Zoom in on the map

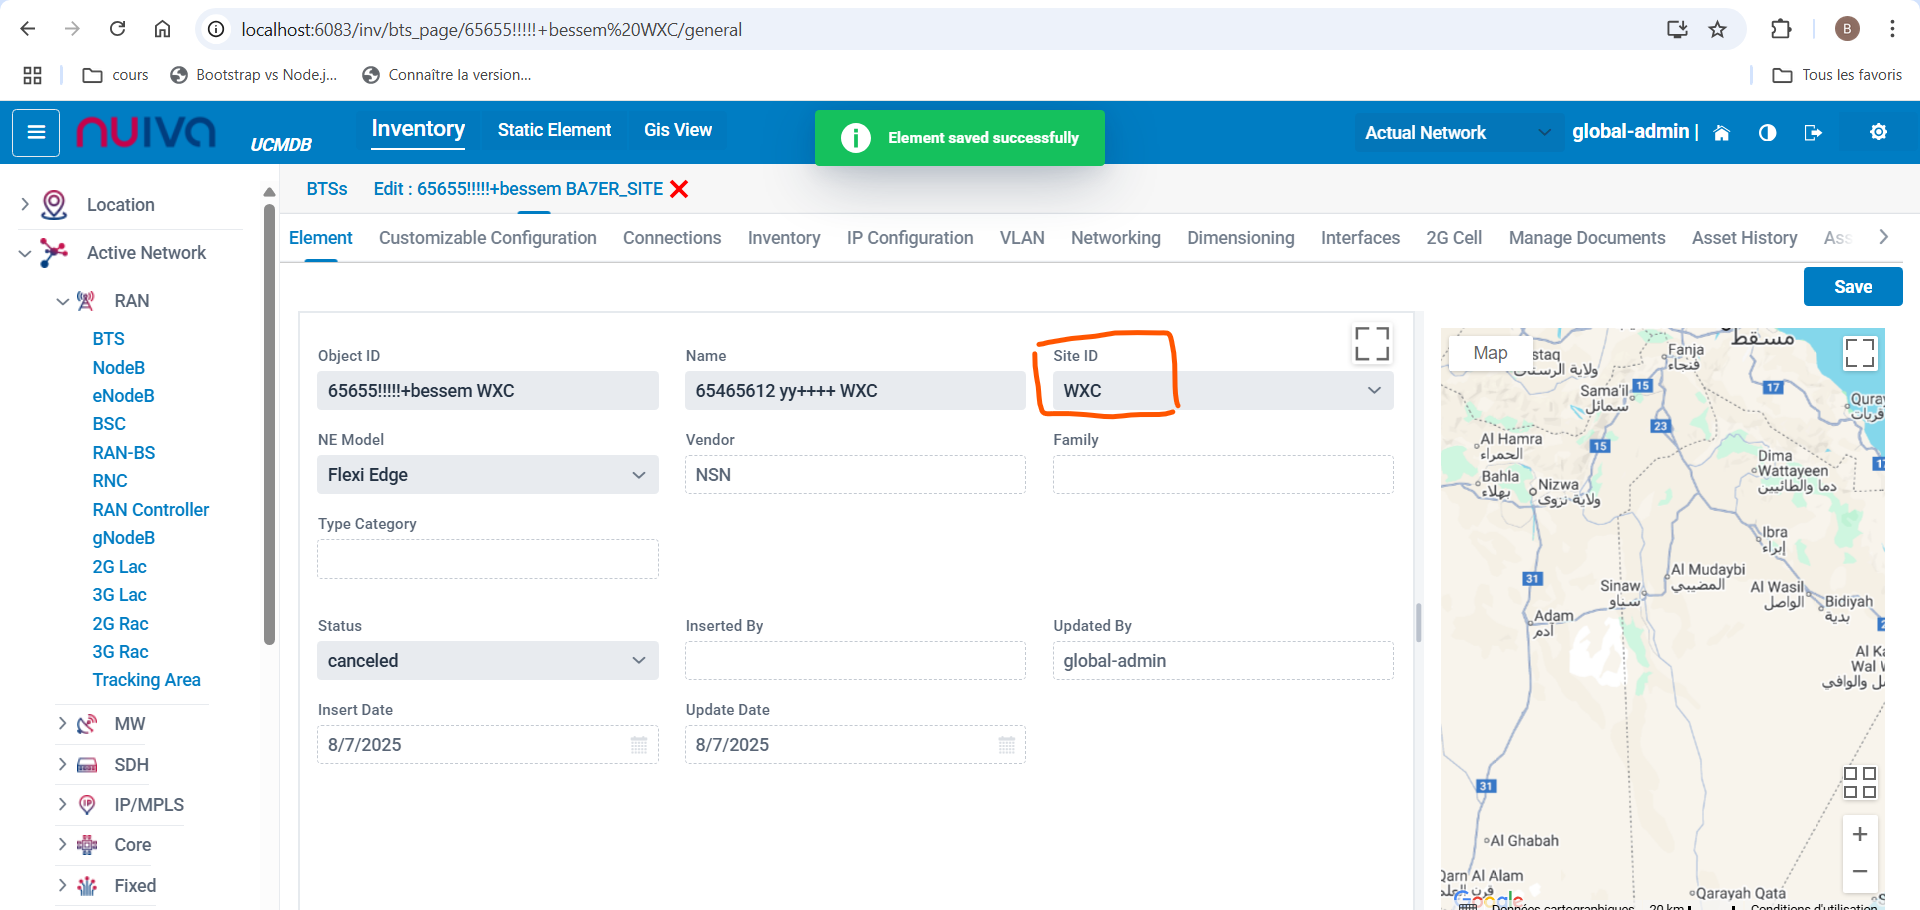tap(1859, 834)
